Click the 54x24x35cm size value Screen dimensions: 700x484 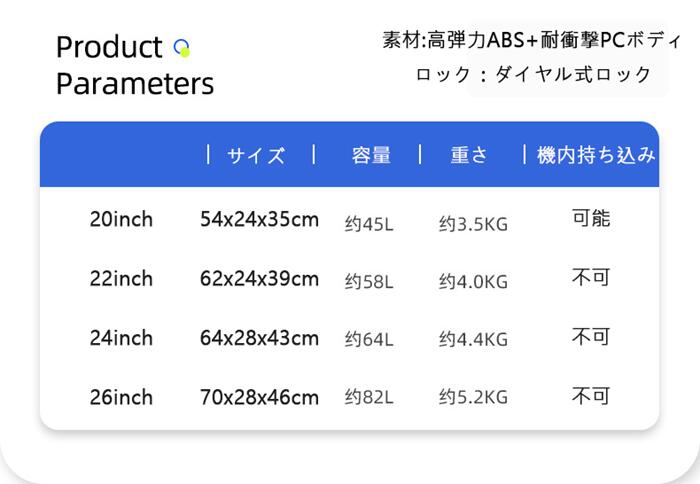coord(259,219)
